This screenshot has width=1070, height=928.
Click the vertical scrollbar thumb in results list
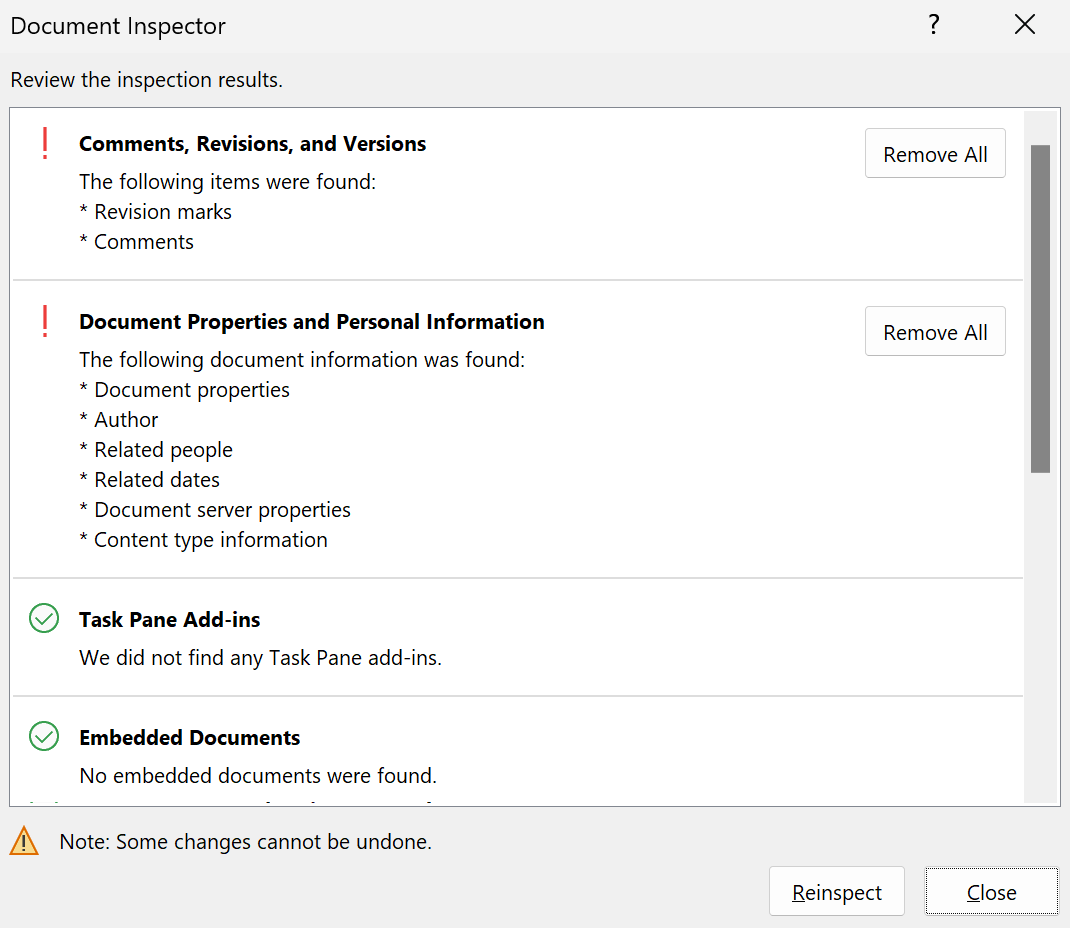pos(1040,308)
